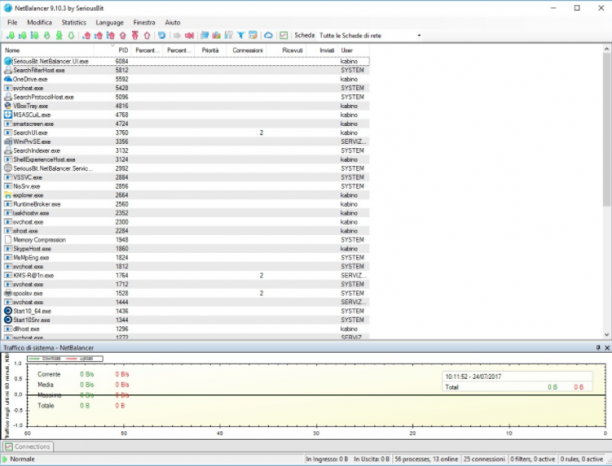
Task: Click the scrollbar down arrow of process list
Action: tap(607, 334)
